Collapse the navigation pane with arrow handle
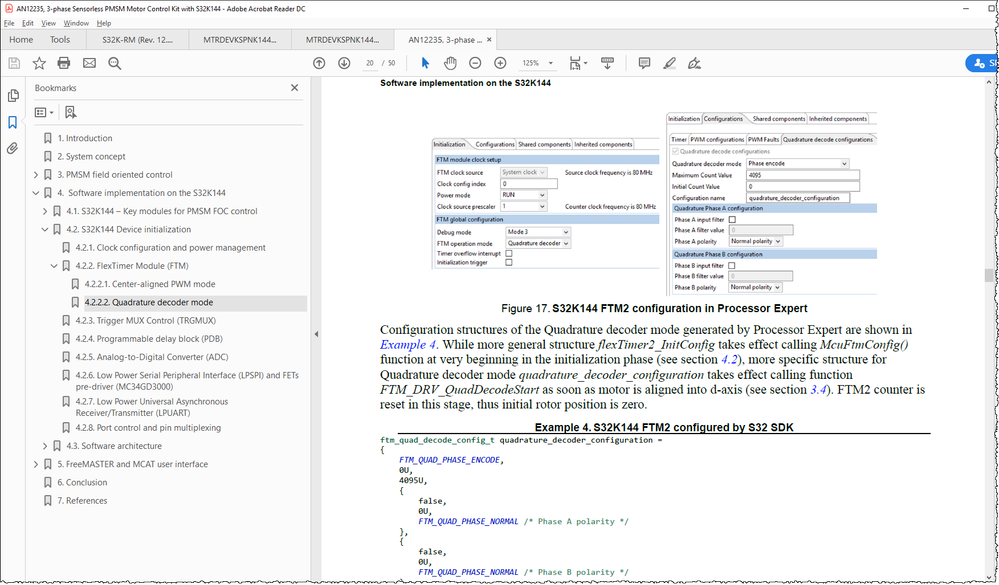 tap(316, 334)
